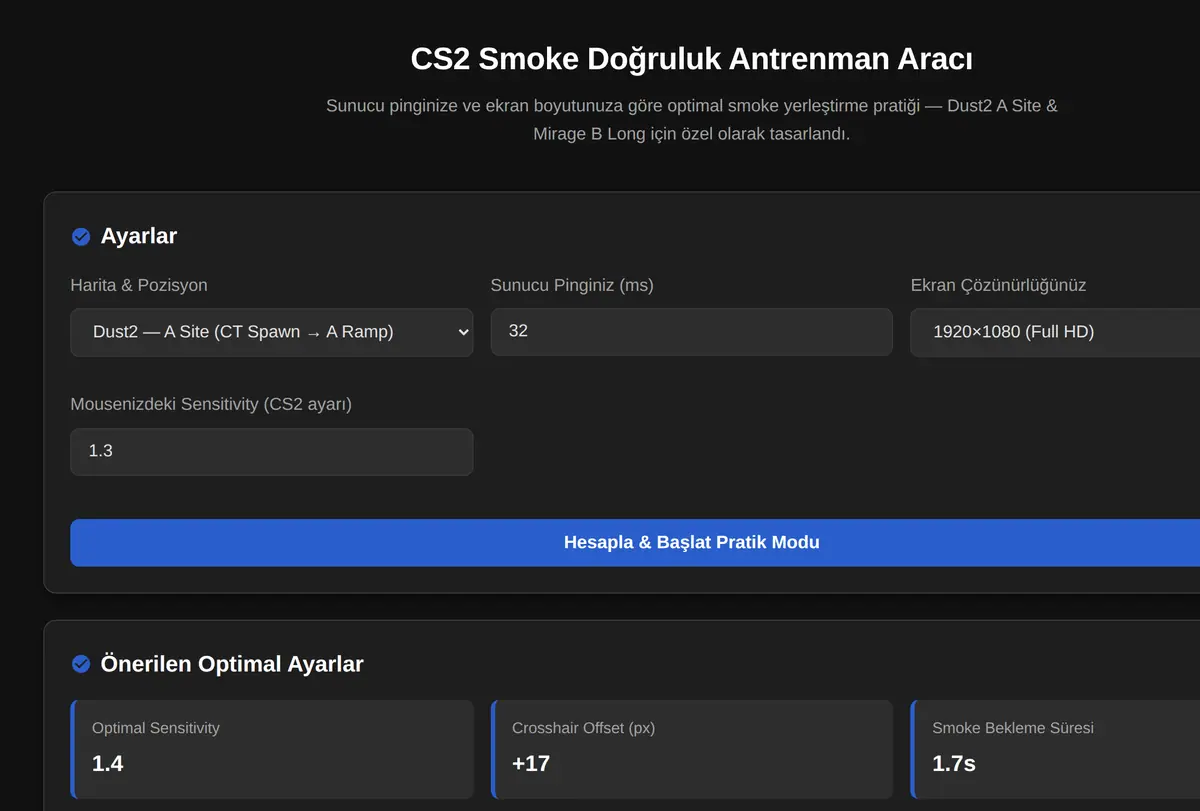This screenshot has width=1200, height=811.
Task: Focus the Sensitivity input showing 1.3
Action: point(272,451)
